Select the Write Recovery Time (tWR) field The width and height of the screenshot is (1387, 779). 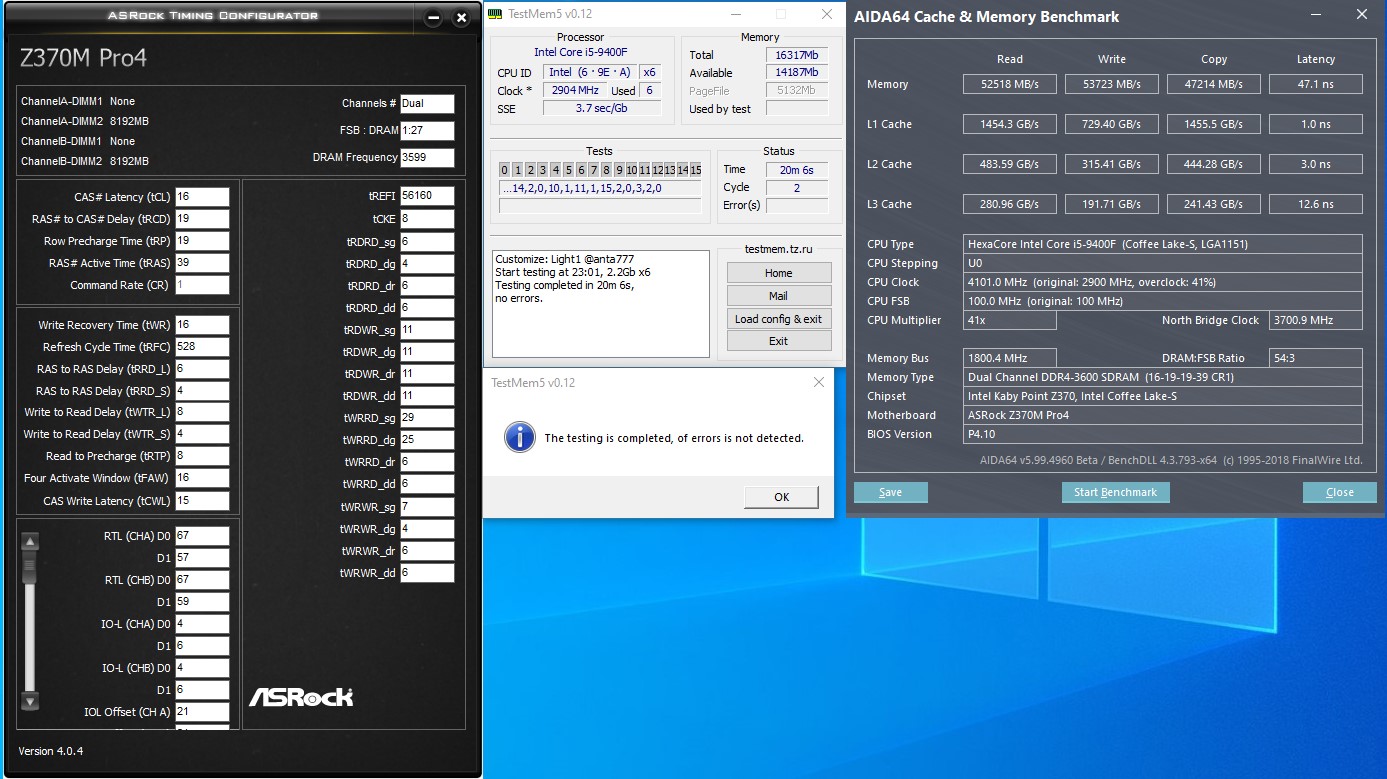pos(202,325)
